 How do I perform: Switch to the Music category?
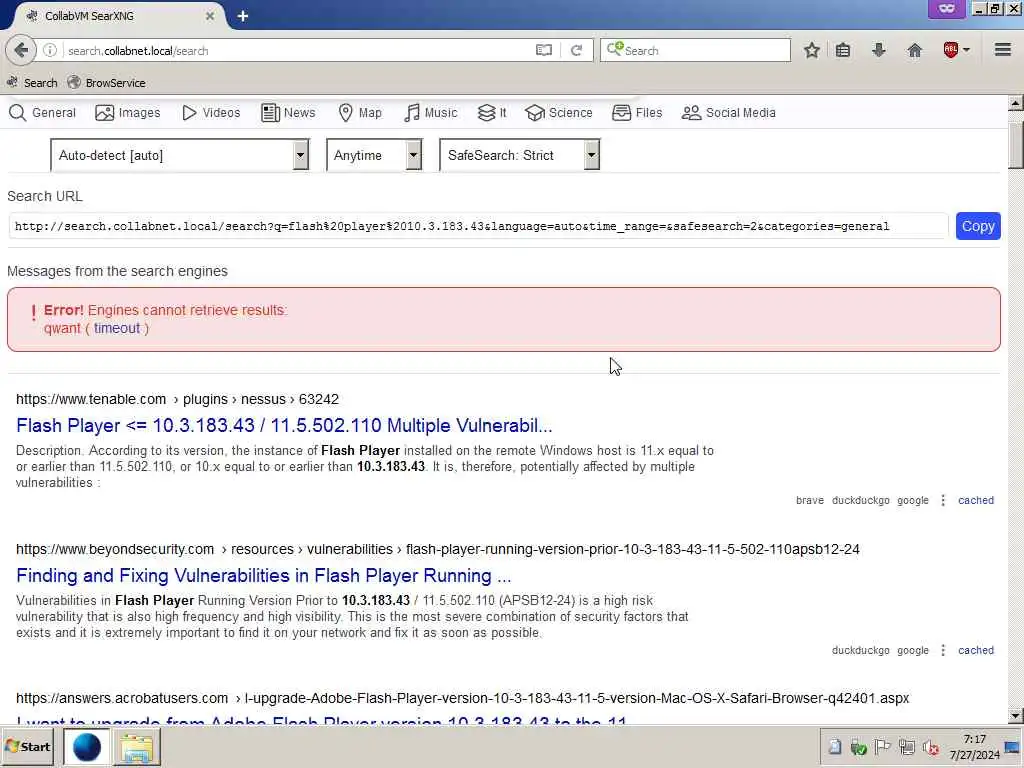tap(430, 113)
